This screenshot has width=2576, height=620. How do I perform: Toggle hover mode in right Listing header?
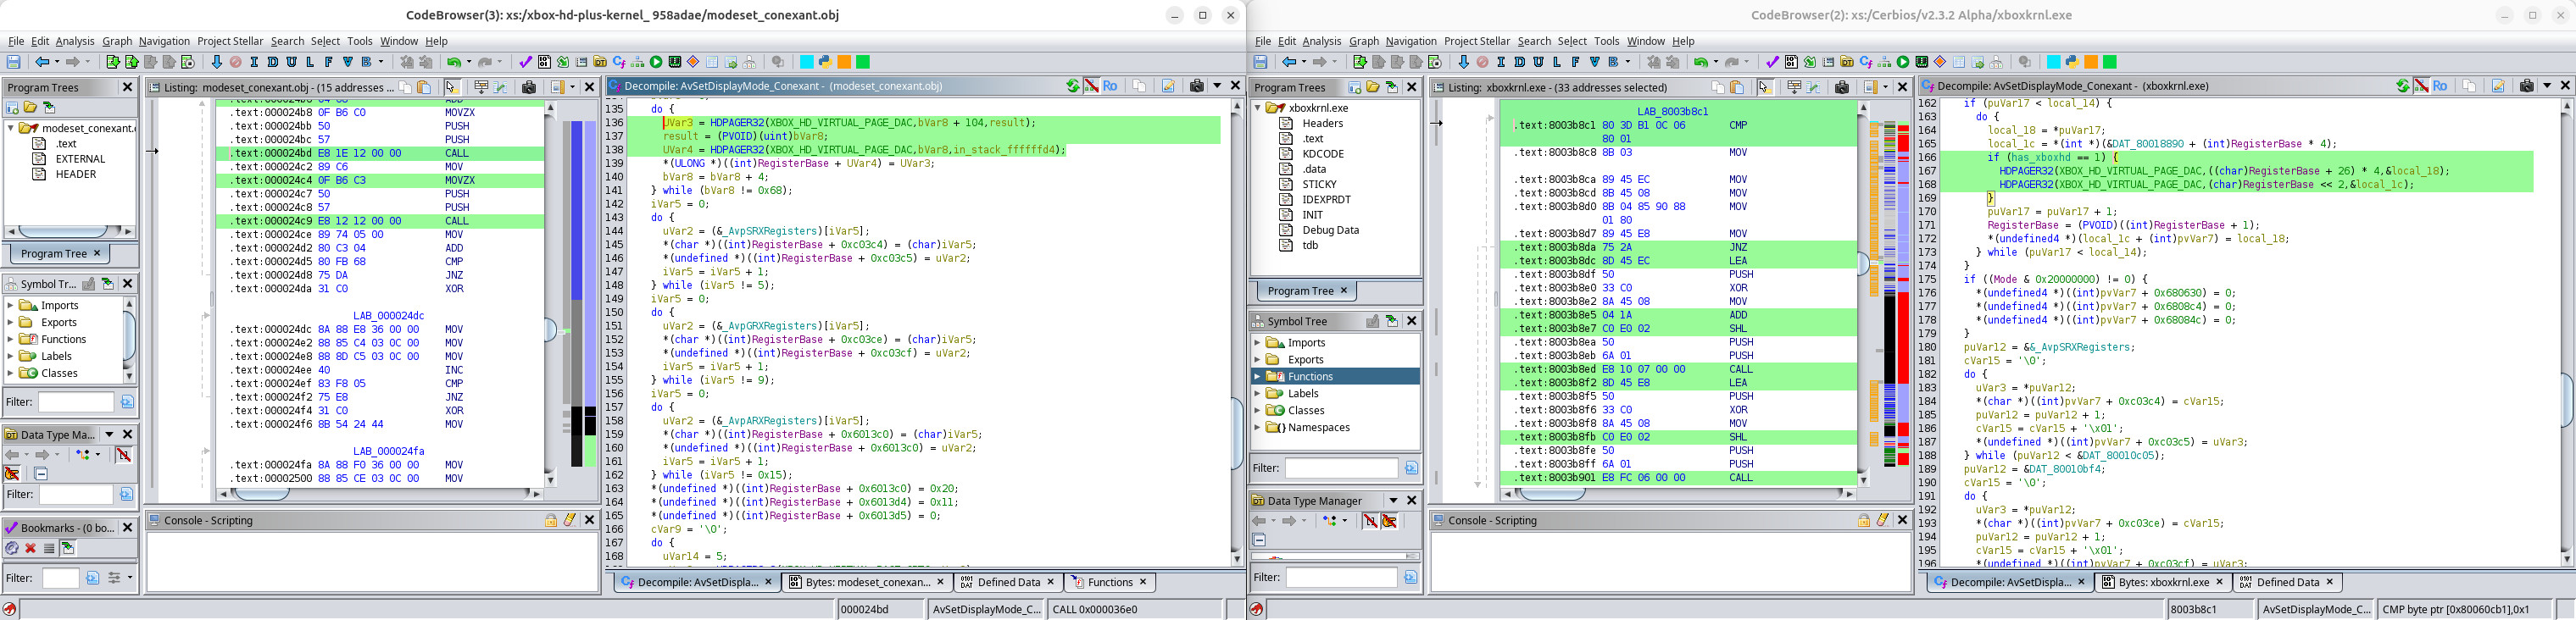1764,87
